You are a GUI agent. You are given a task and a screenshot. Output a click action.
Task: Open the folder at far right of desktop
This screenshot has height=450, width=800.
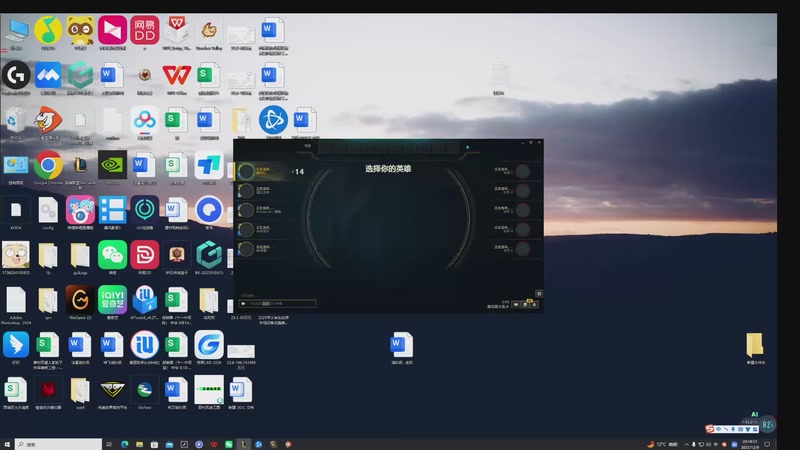(755, 345)
